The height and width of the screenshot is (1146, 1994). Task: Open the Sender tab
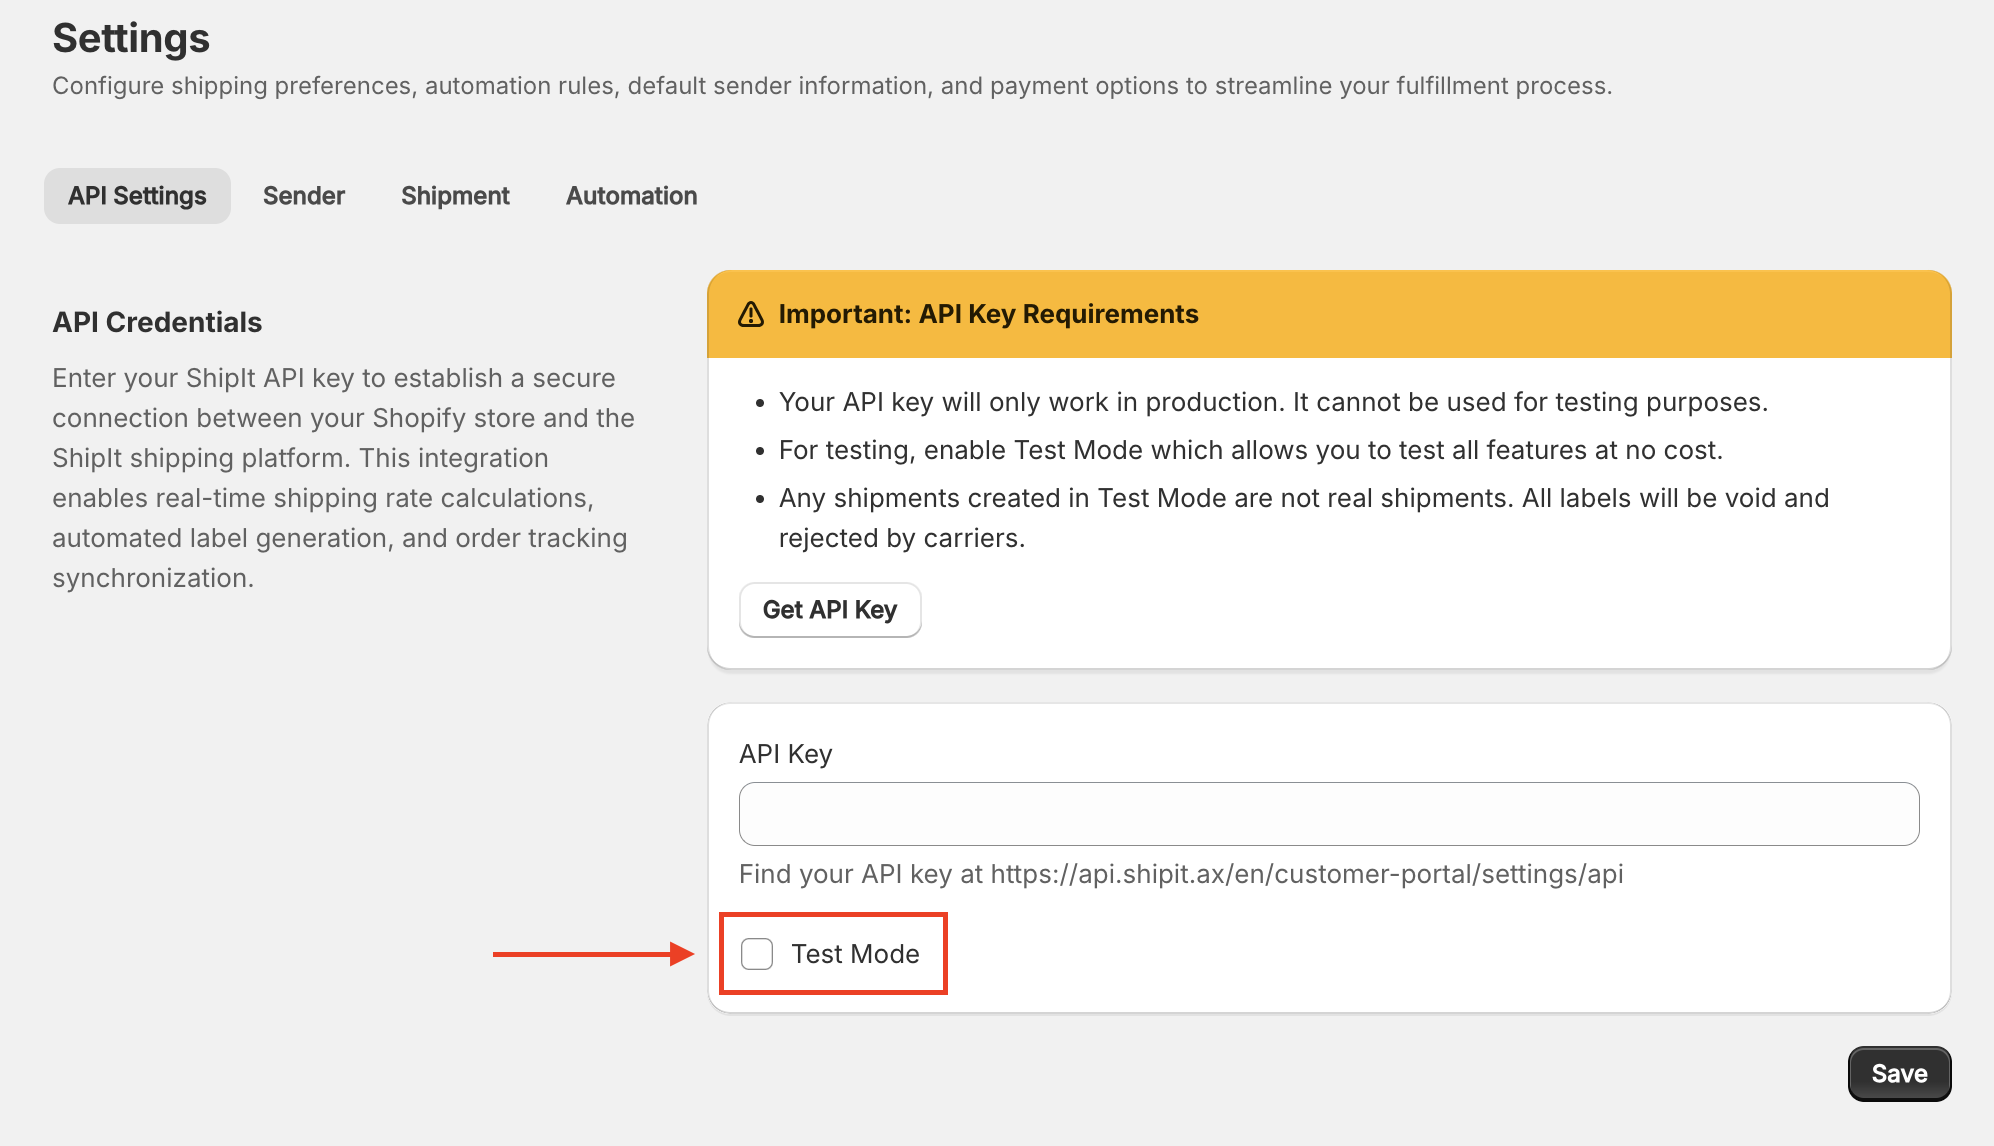(x=303, y=196)
